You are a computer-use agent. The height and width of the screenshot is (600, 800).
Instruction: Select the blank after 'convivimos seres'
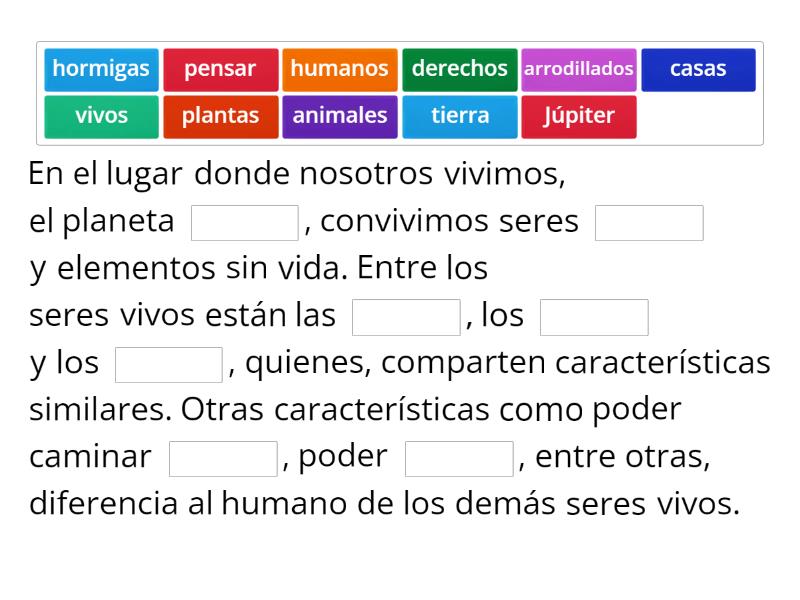[648, 221]
